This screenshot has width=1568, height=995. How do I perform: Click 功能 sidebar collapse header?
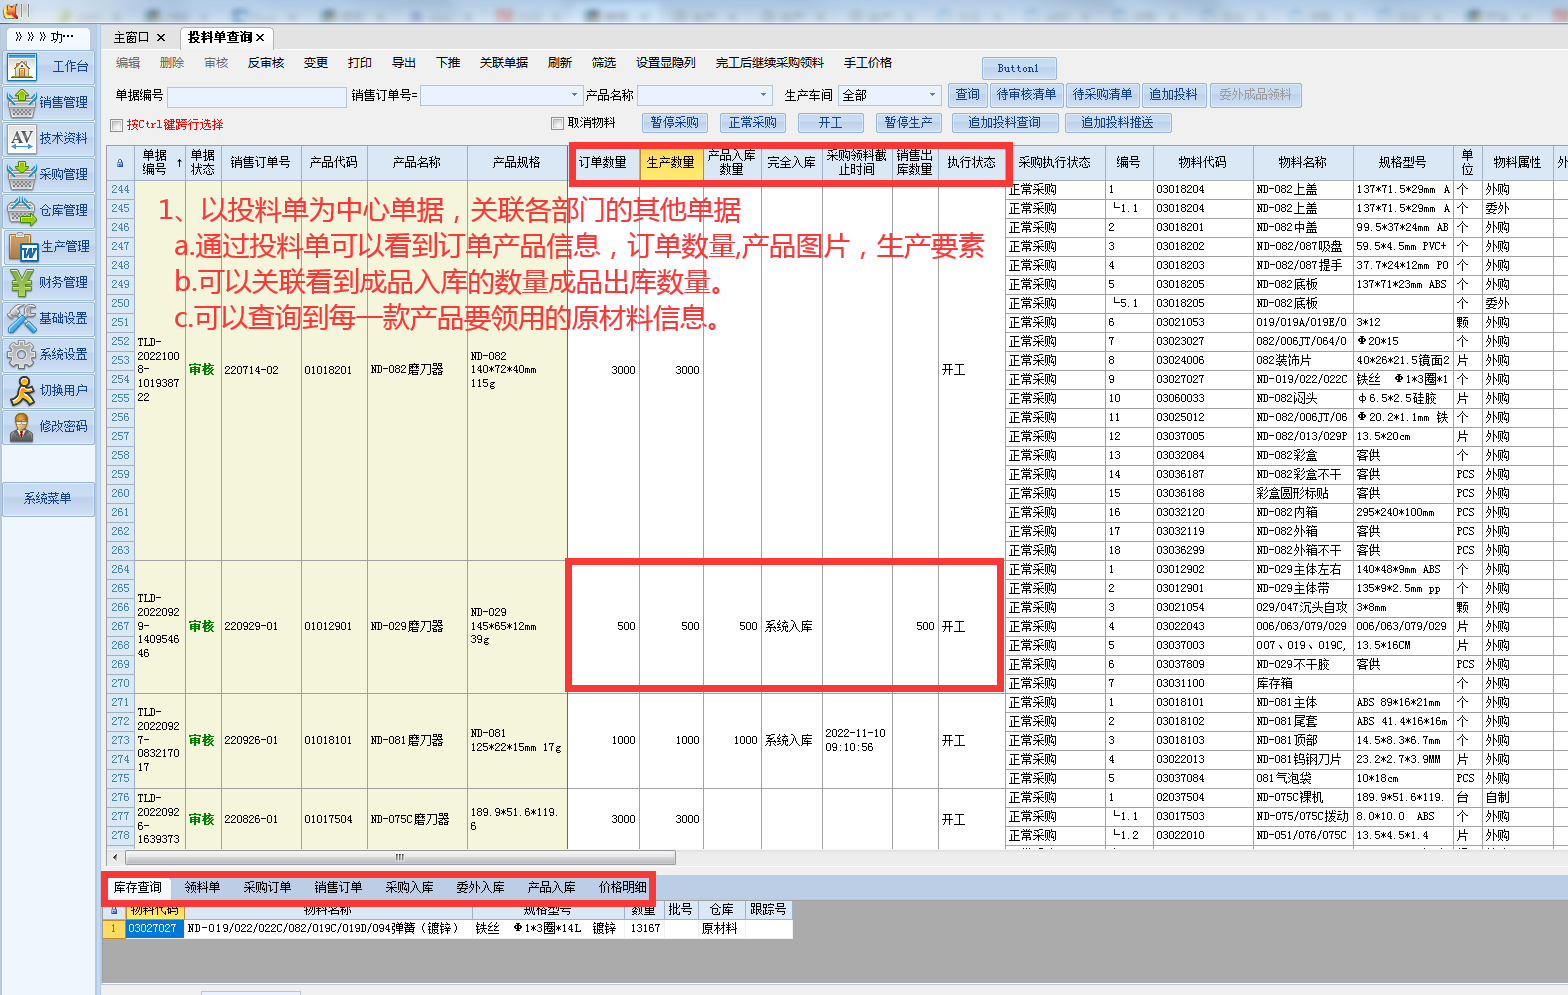pyautogui.click(x=47, y=37)
